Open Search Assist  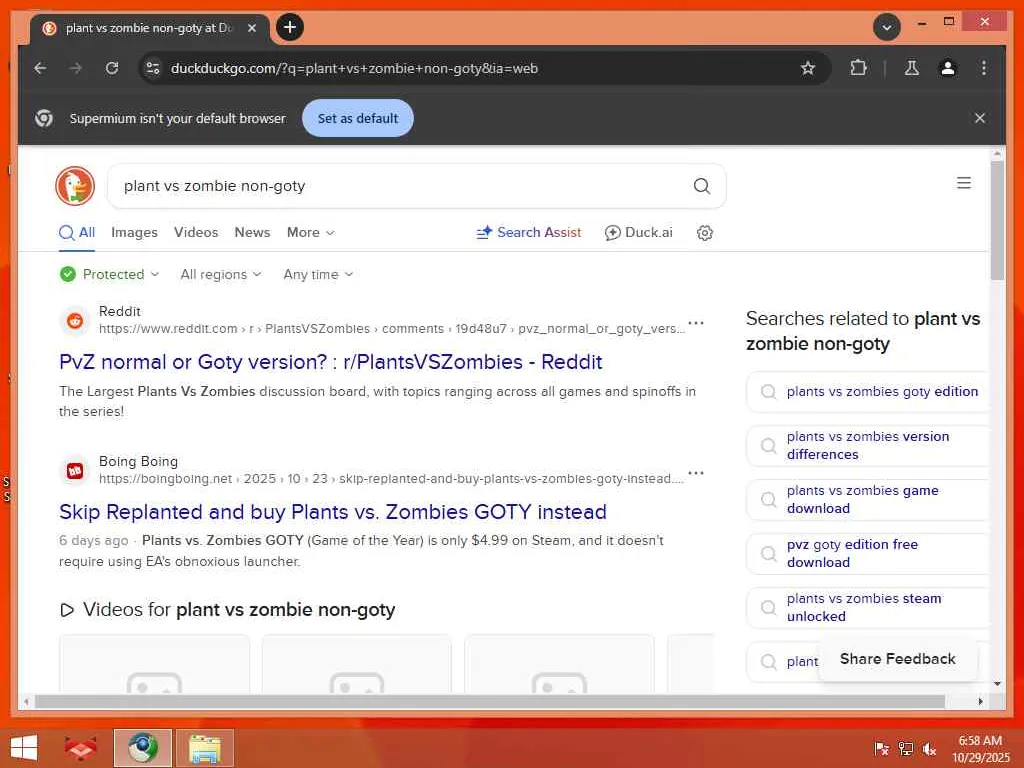point(529,232)
